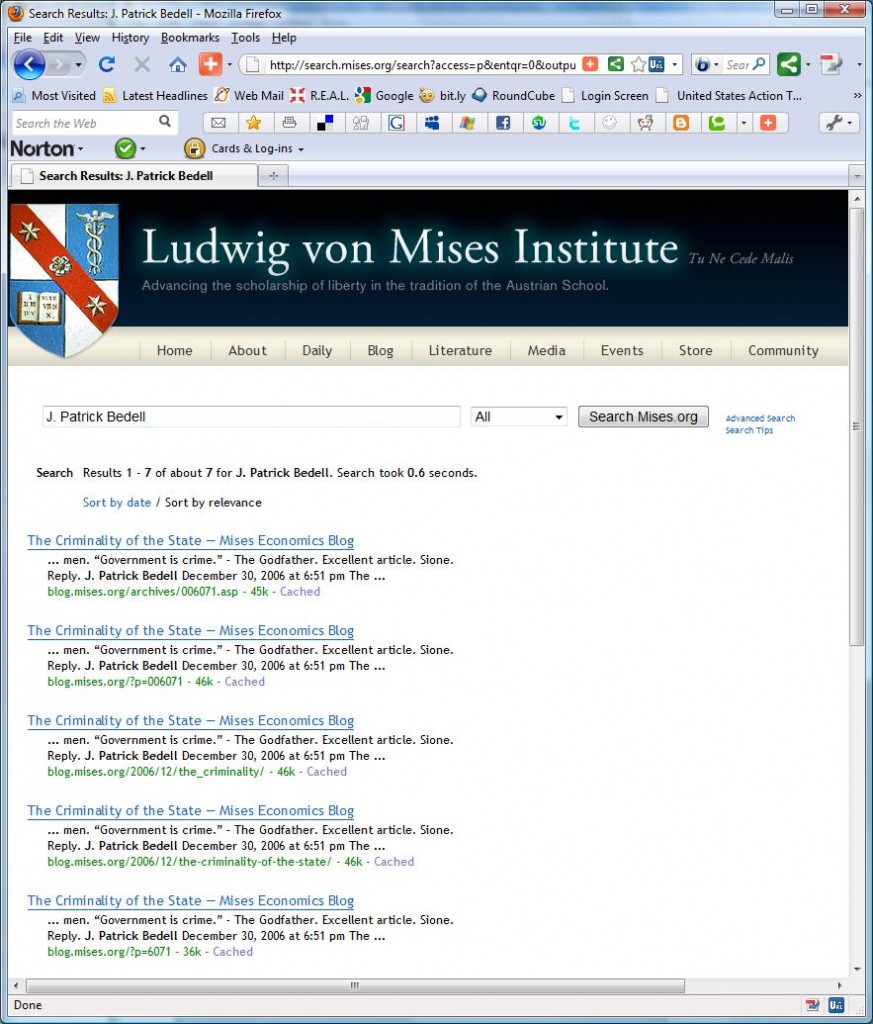
Task: Select the Literature navigation tab
Action: [460, 350]
